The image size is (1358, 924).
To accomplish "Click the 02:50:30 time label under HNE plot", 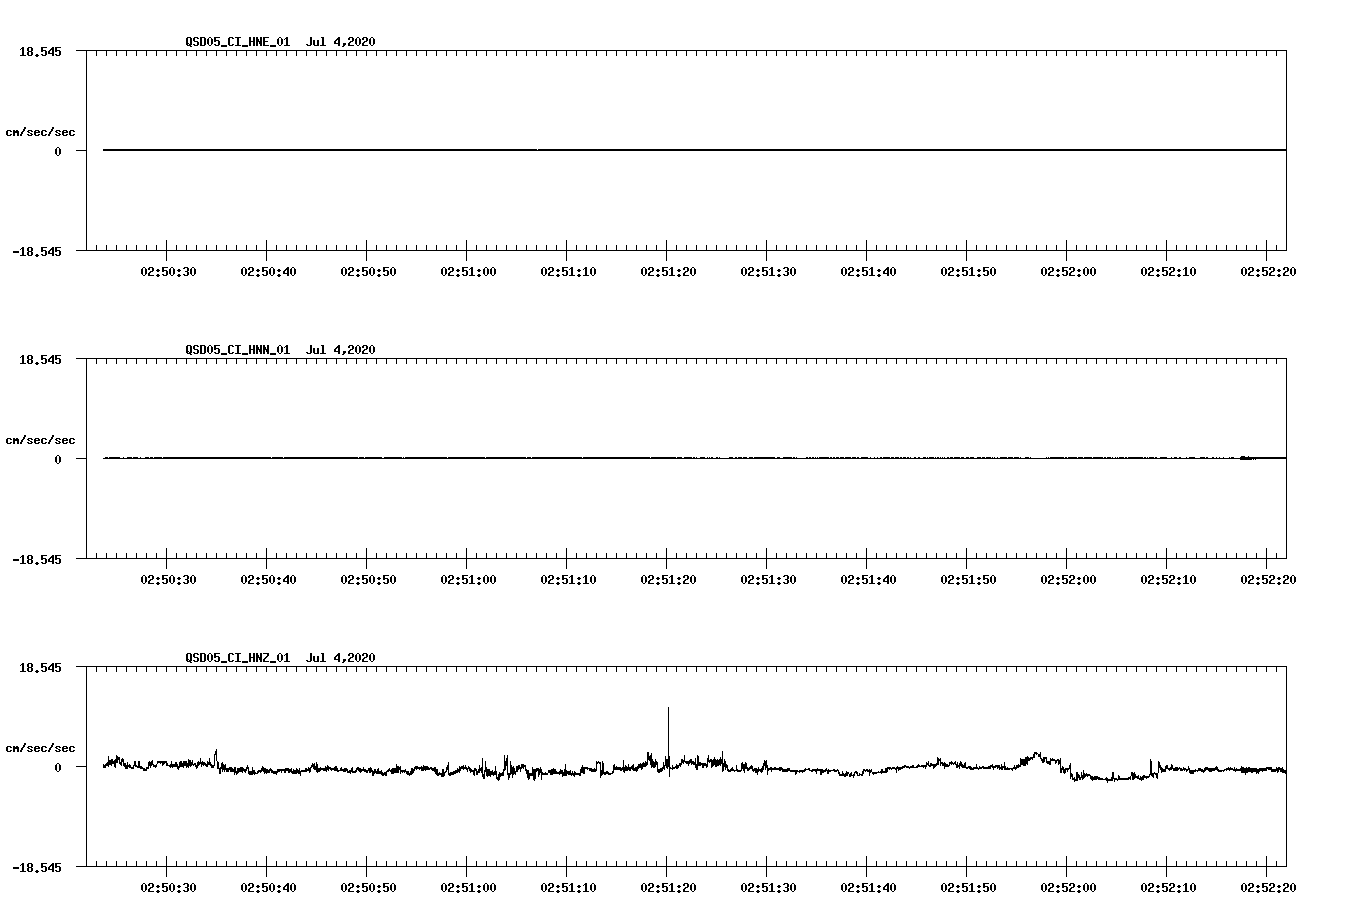I will click(x=168, y=272).
